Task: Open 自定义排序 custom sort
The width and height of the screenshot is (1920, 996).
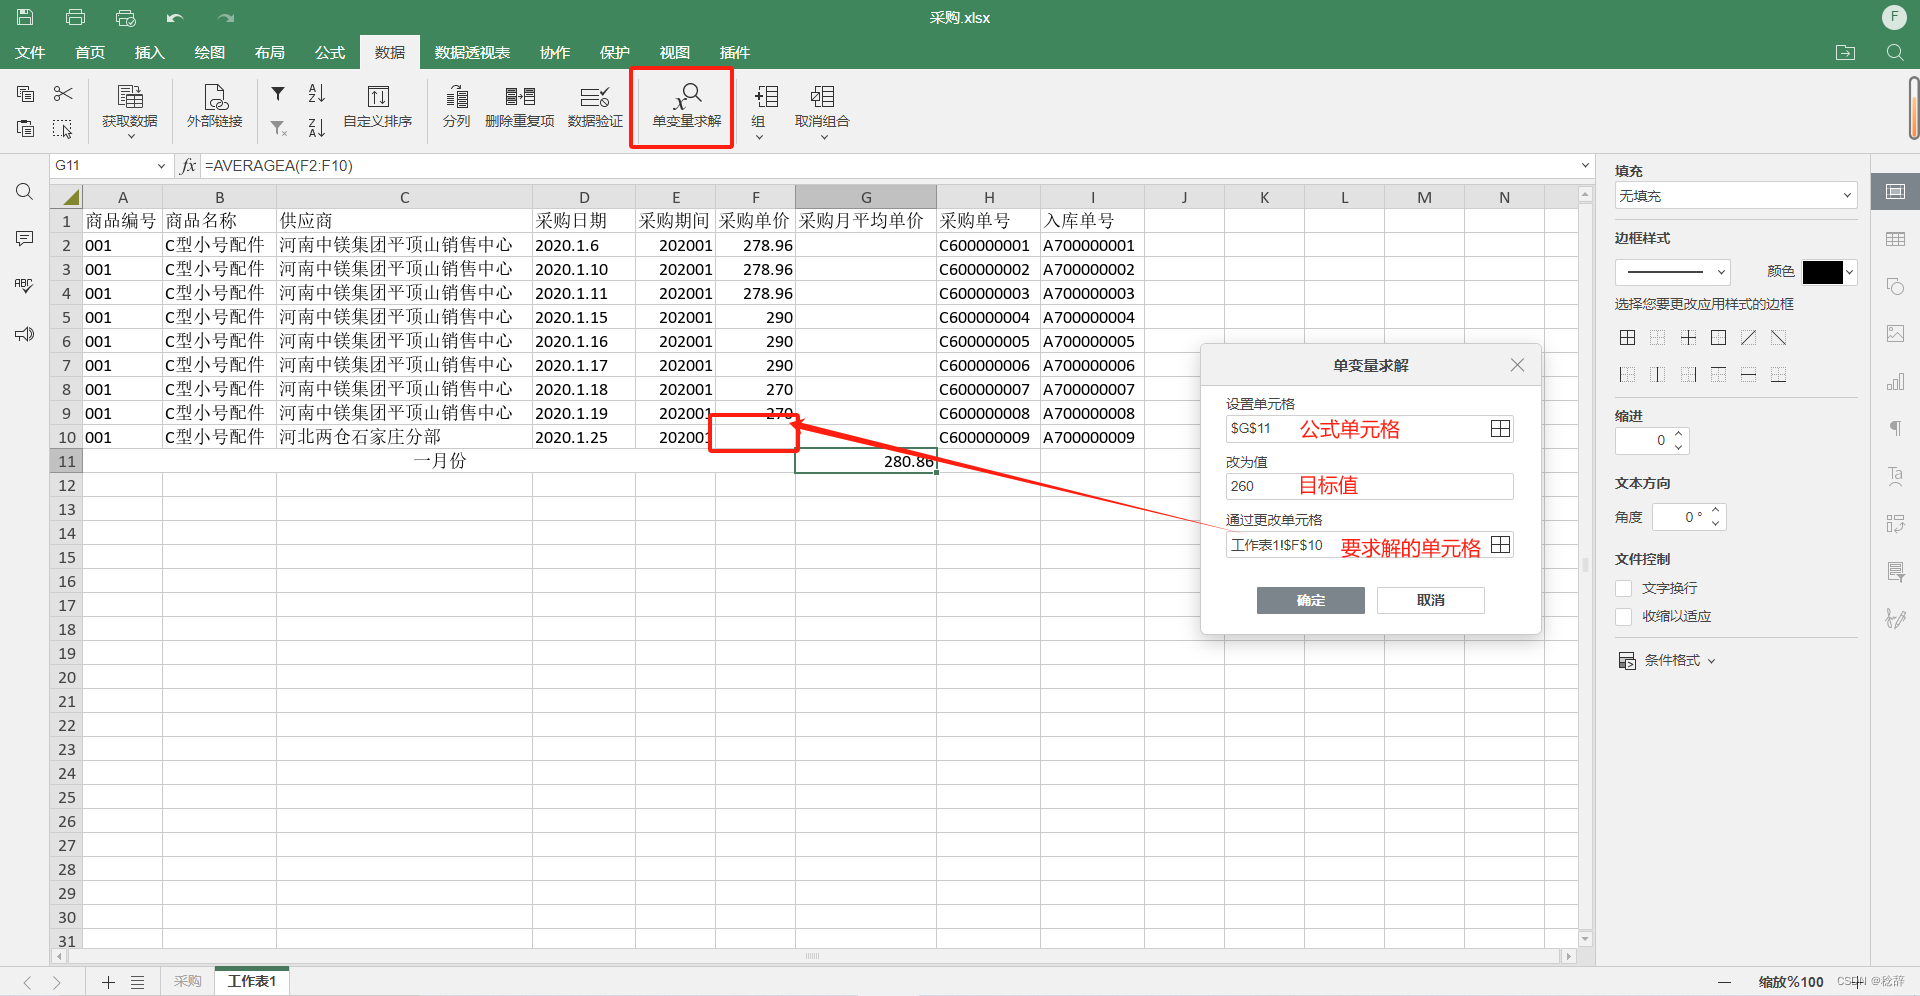Action: (378, 108)
